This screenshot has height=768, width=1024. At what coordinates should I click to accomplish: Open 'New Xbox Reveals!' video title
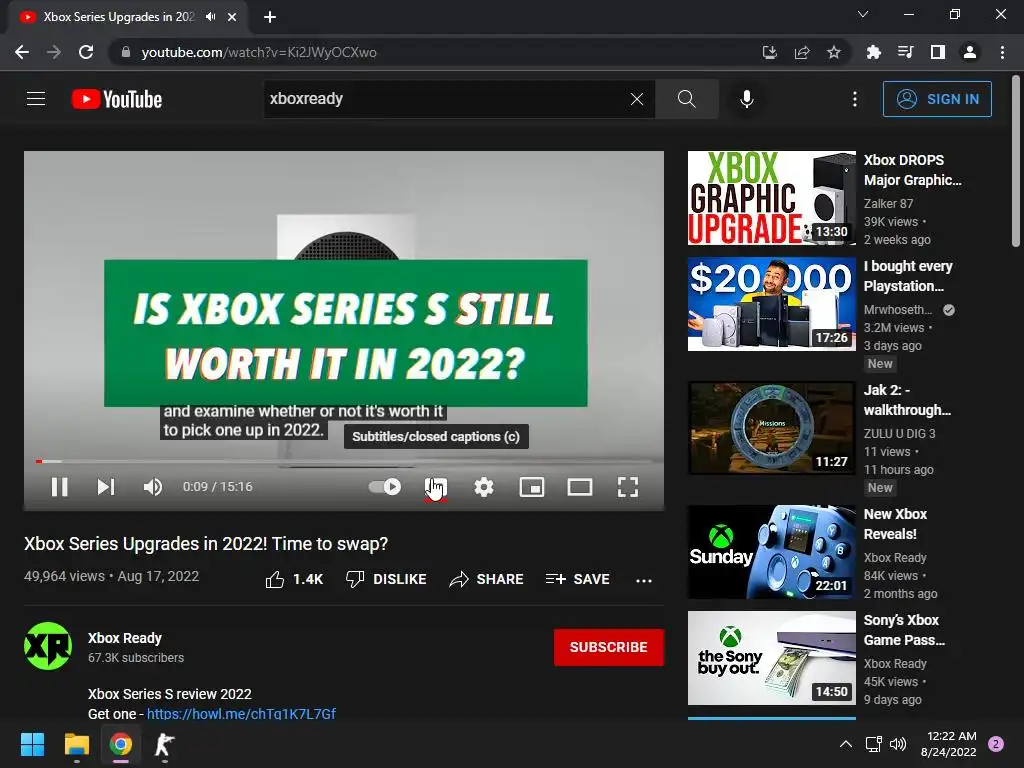(895, 524)
